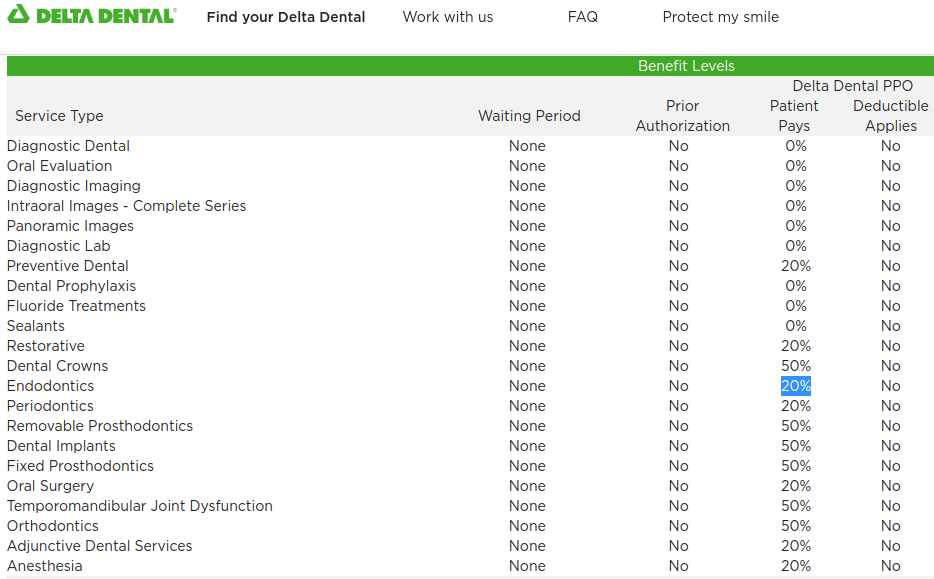Click the Delta Dental logo

(92, 16)
